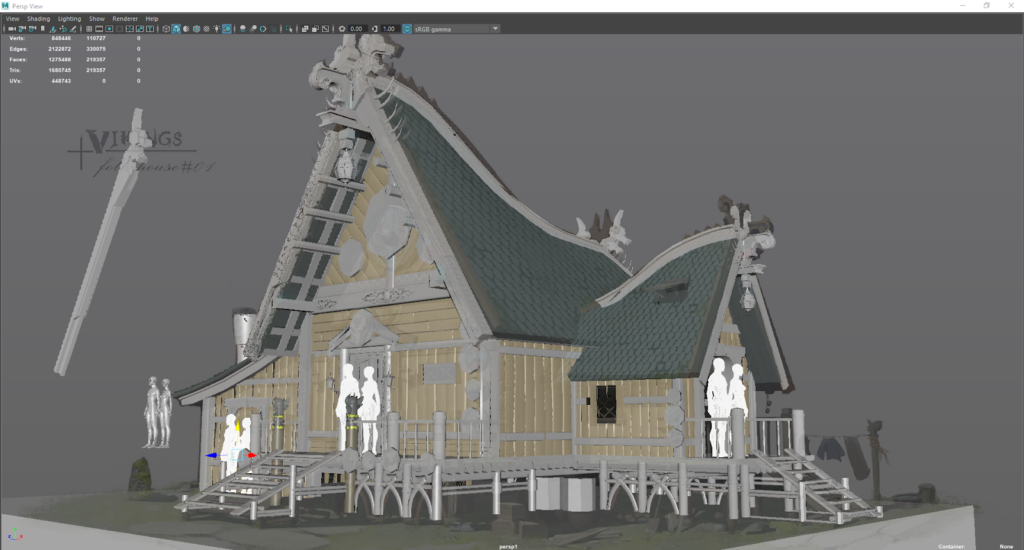This screenshot has height=550, width=1024.
Task: Click the Help menu button
Action: (152, 18)
